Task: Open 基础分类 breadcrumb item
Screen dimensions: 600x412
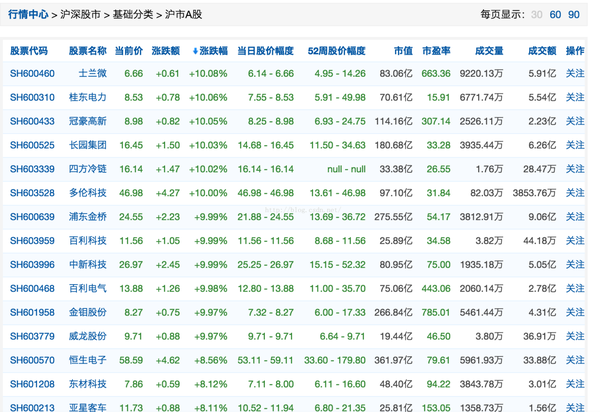Action: (x=133, y=15)
